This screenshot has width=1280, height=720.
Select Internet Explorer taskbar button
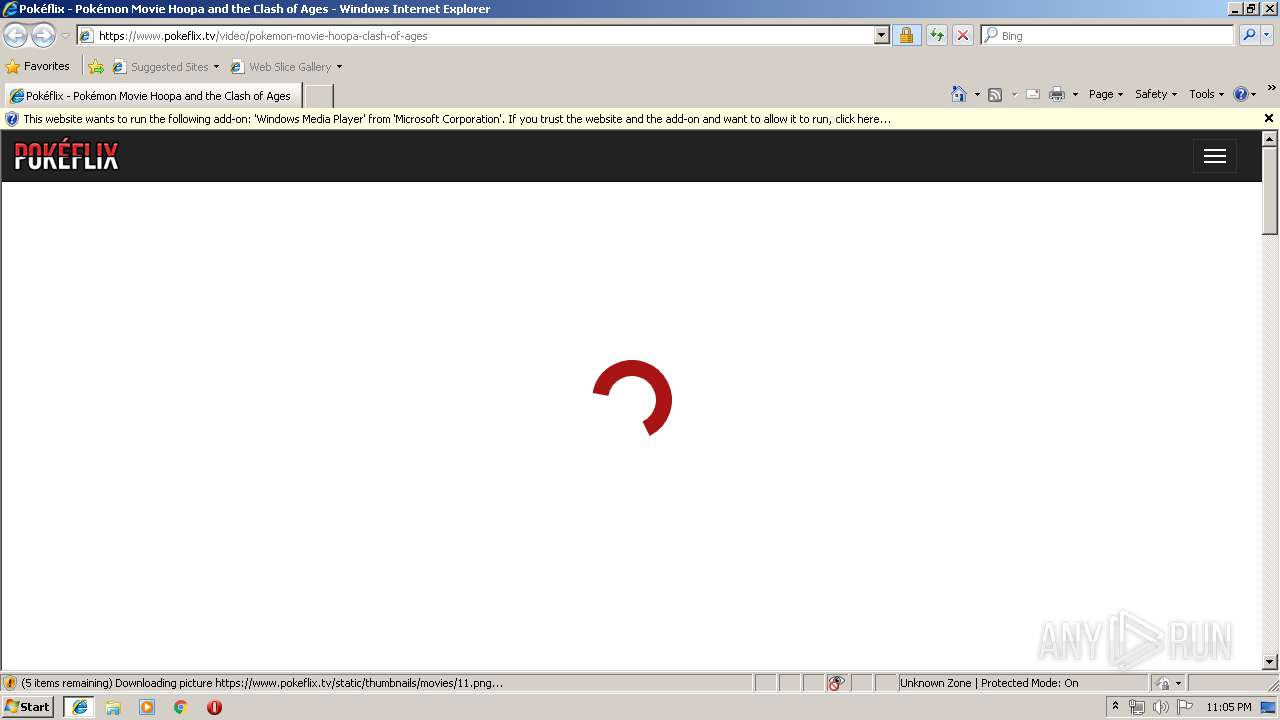click(79, 707)
